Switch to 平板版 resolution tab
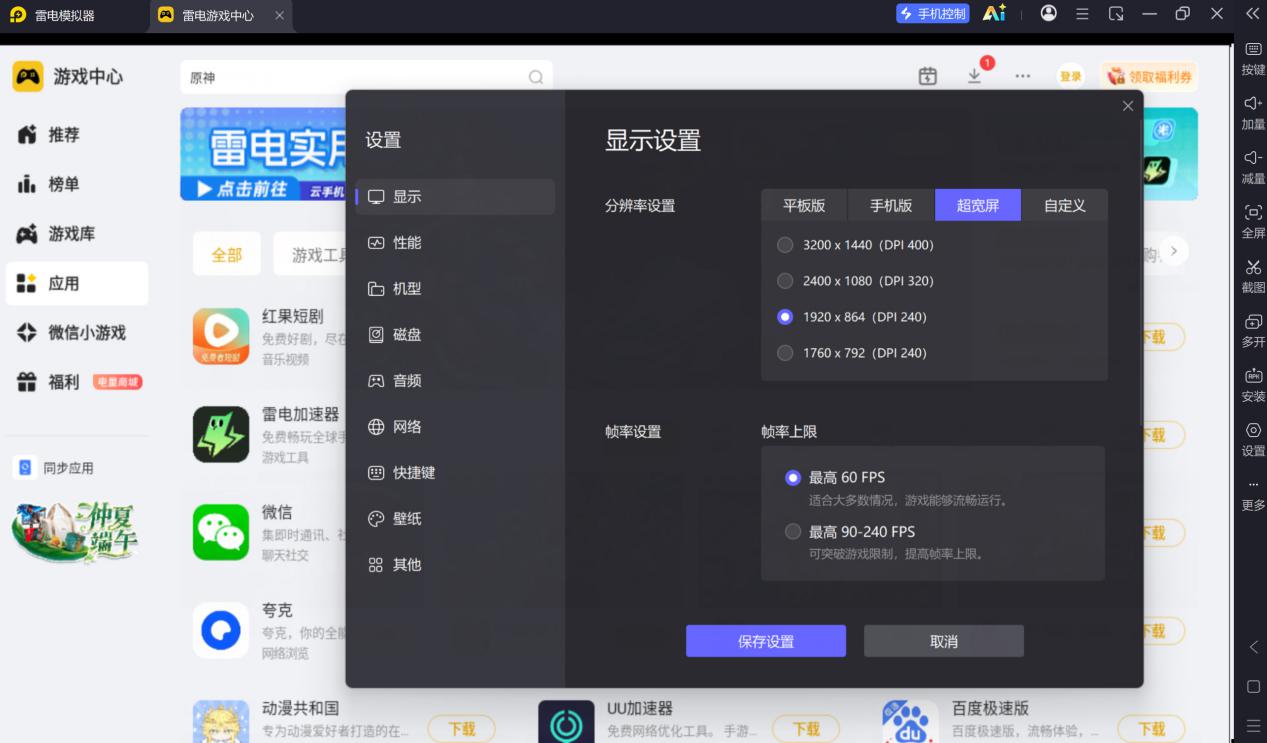This screenshot has height=743, width=1267. [804, 205]
